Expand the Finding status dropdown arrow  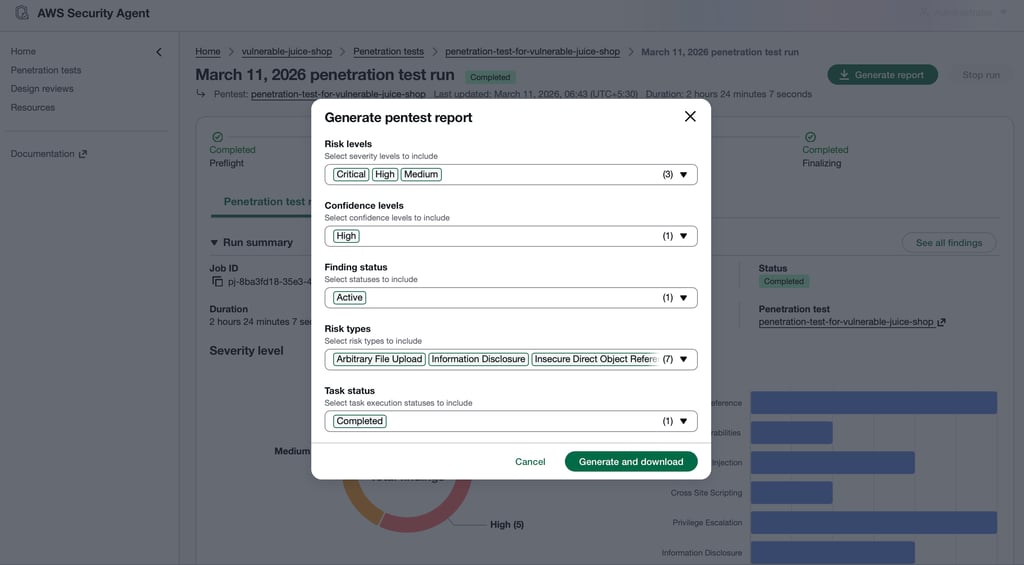(683, 298)
